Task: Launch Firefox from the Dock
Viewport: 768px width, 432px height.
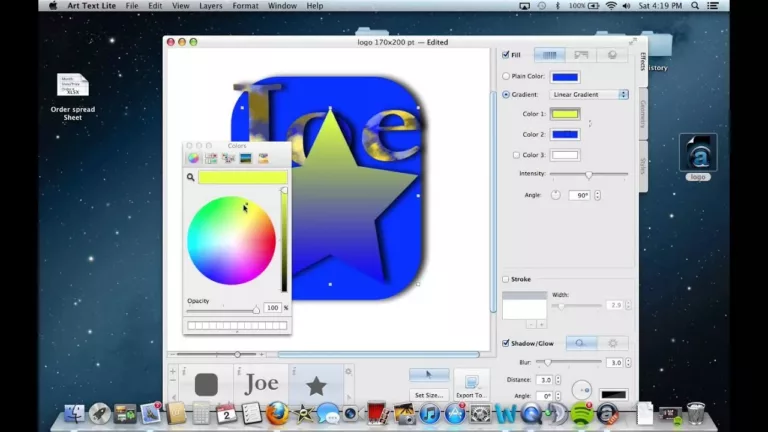Action: [277, 413]
